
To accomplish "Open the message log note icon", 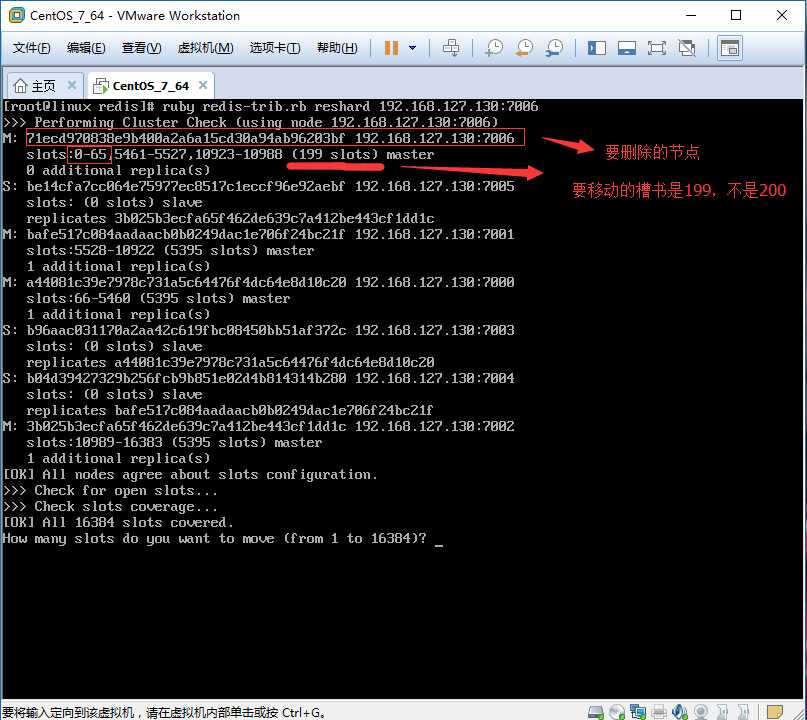I will pyautogui.click(x=775, y=712).
